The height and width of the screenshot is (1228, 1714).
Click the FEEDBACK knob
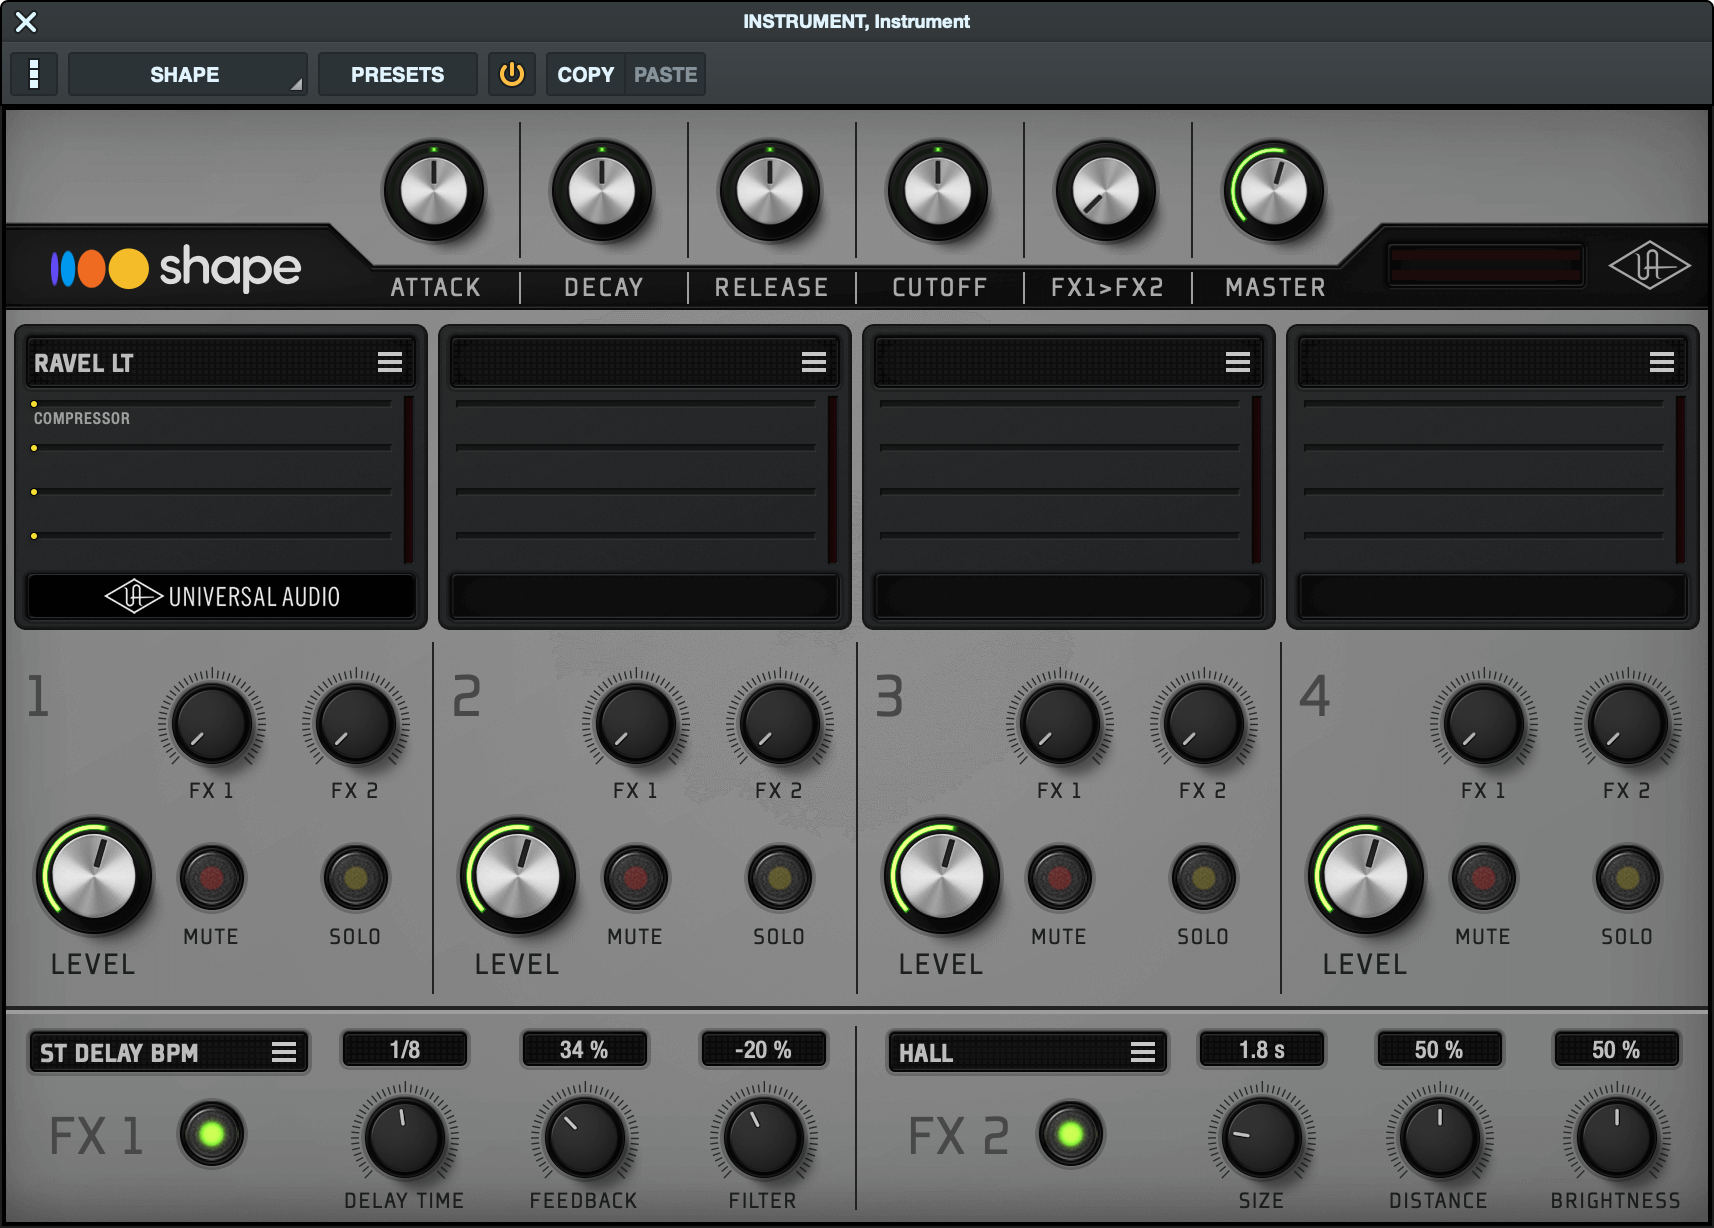point(584,1137)
